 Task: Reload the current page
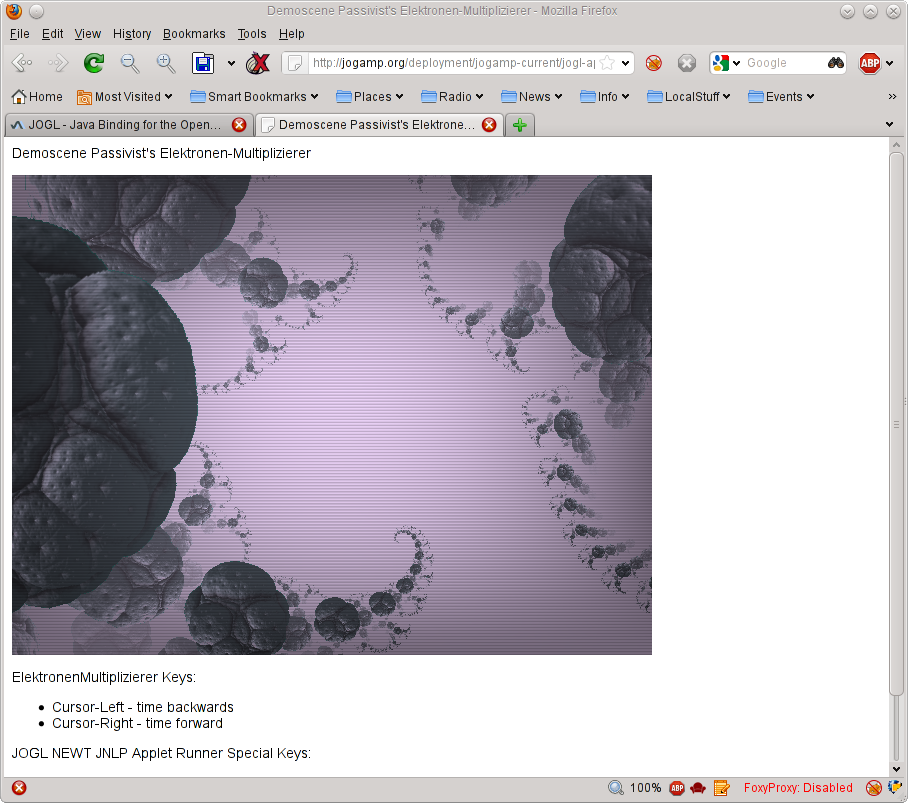click(94, 63)
